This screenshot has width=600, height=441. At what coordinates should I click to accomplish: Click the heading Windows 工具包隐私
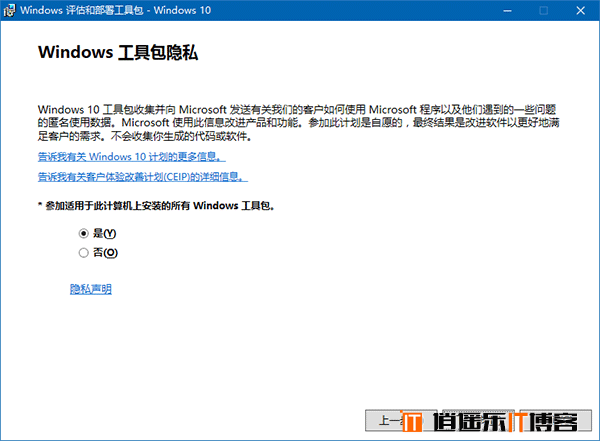[x=118, y=52]
